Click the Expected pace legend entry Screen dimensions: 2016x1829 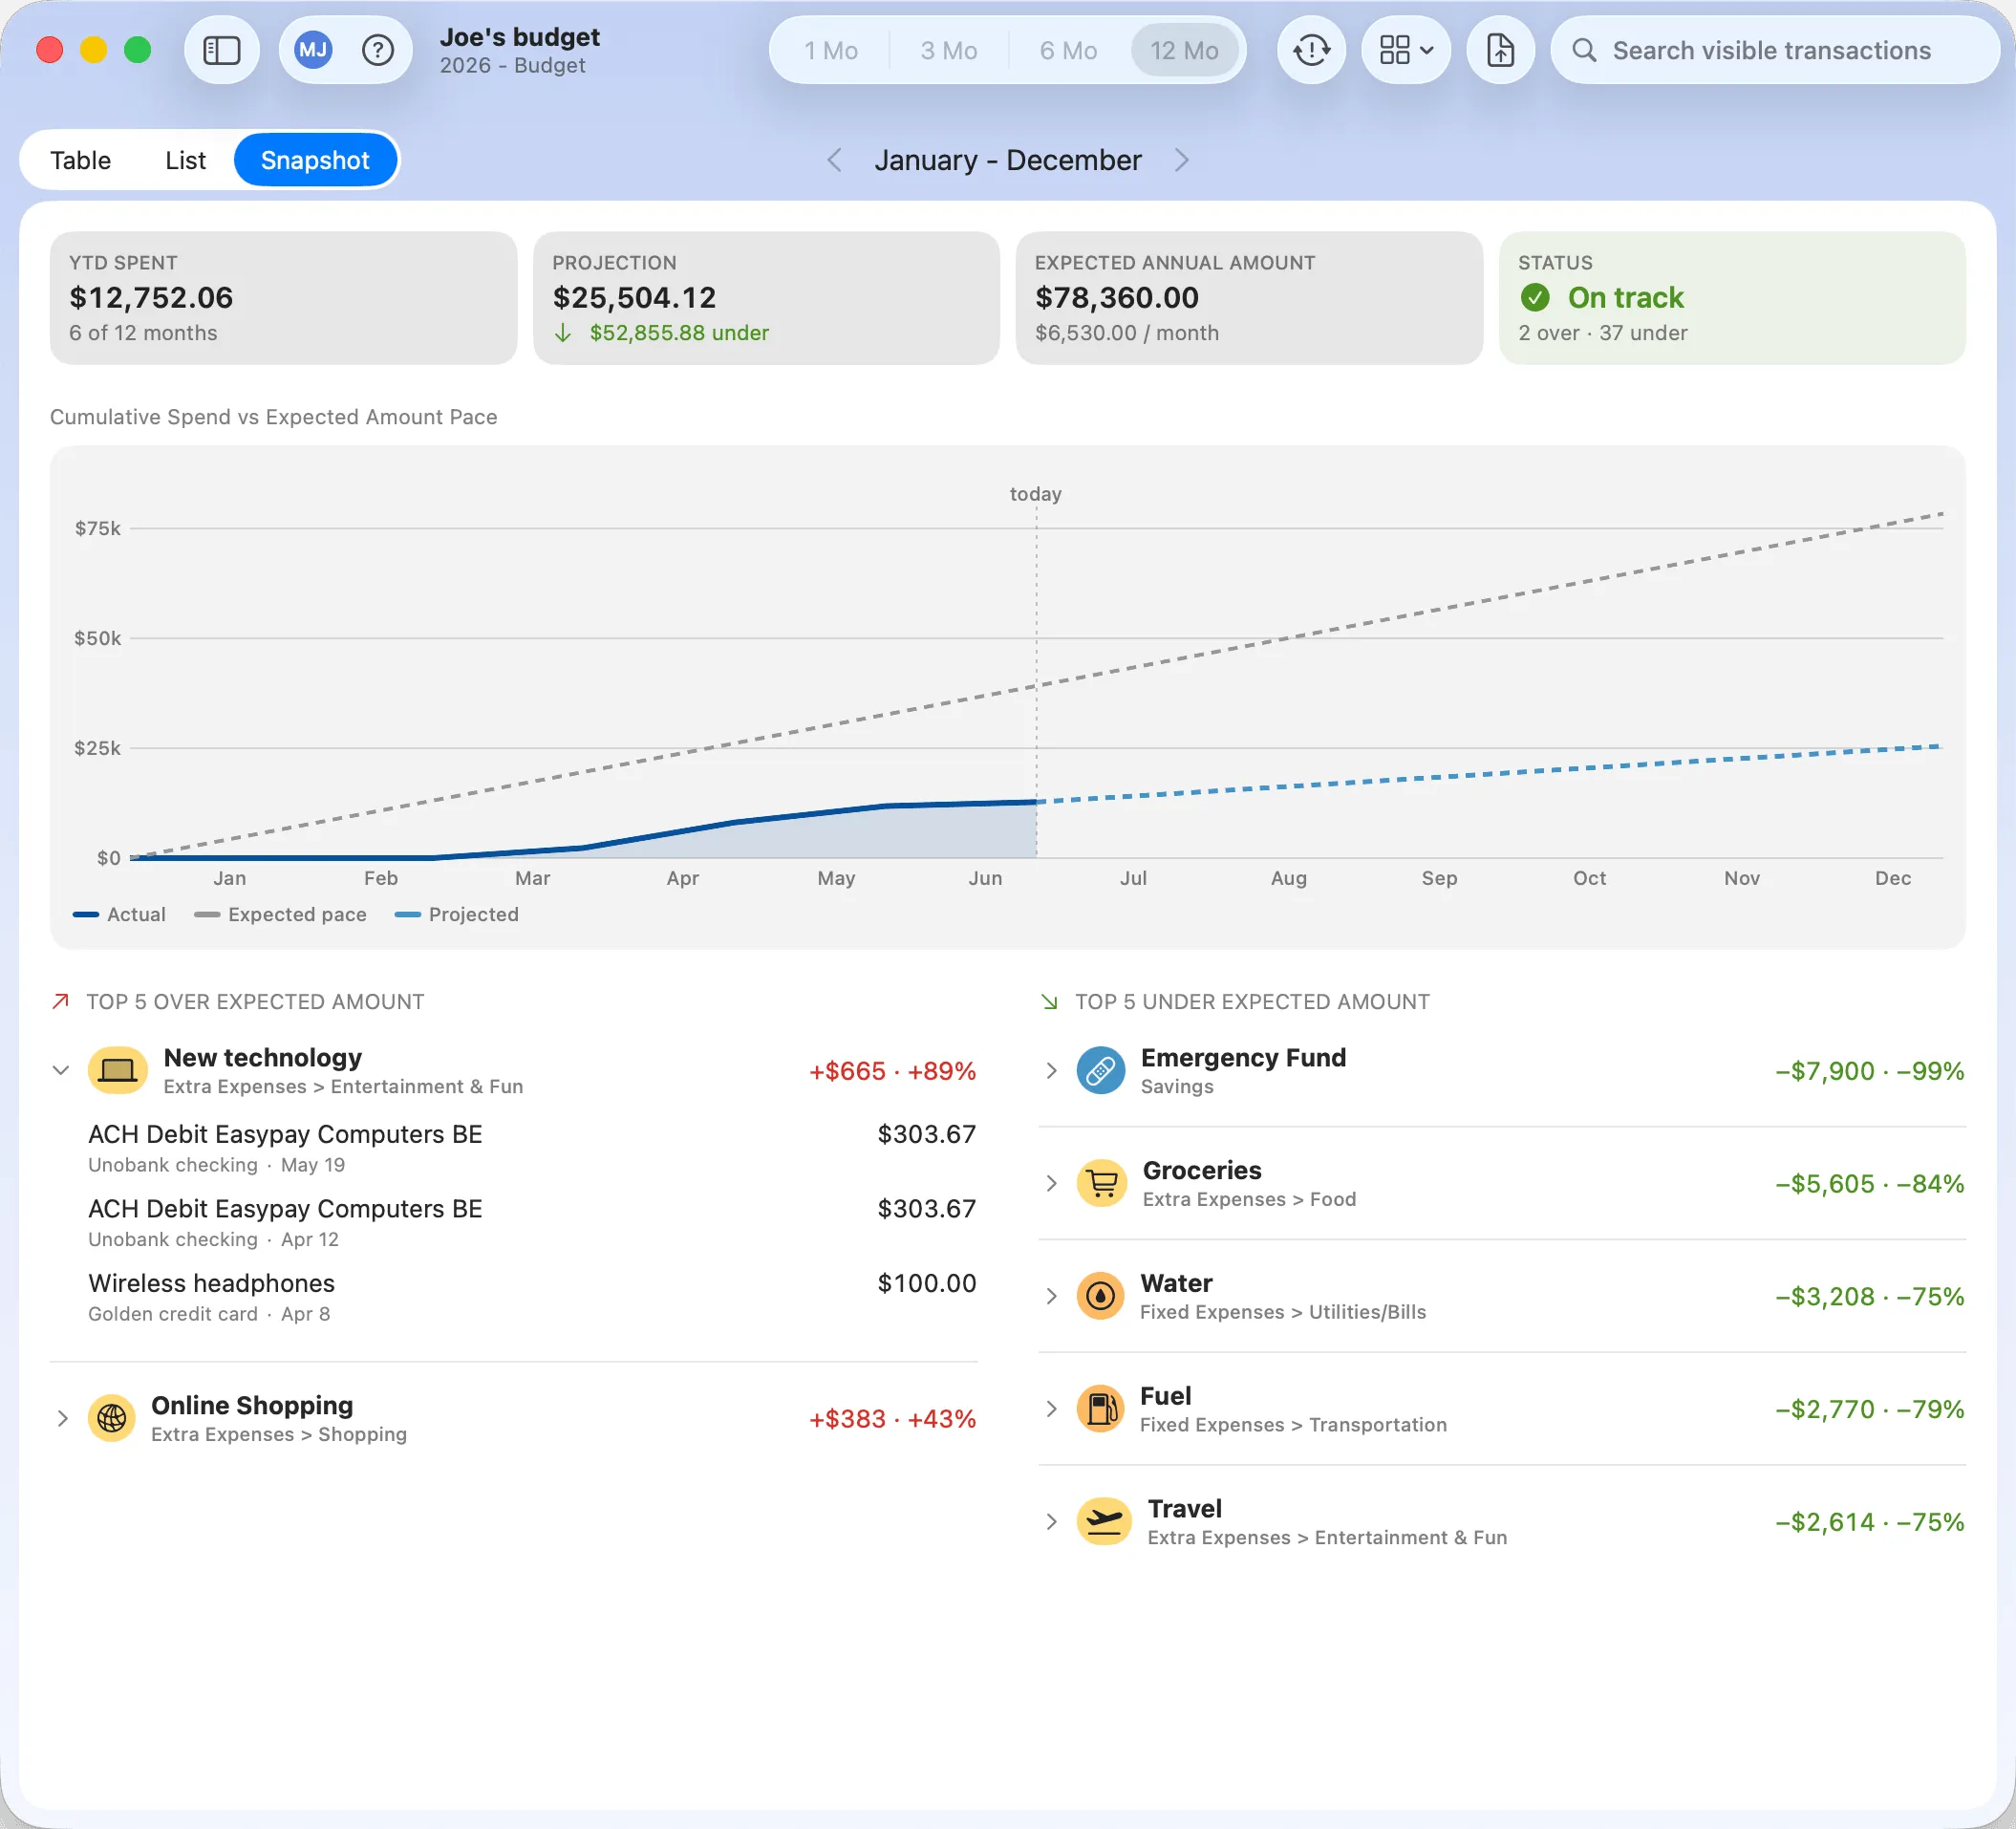(280, 914)
